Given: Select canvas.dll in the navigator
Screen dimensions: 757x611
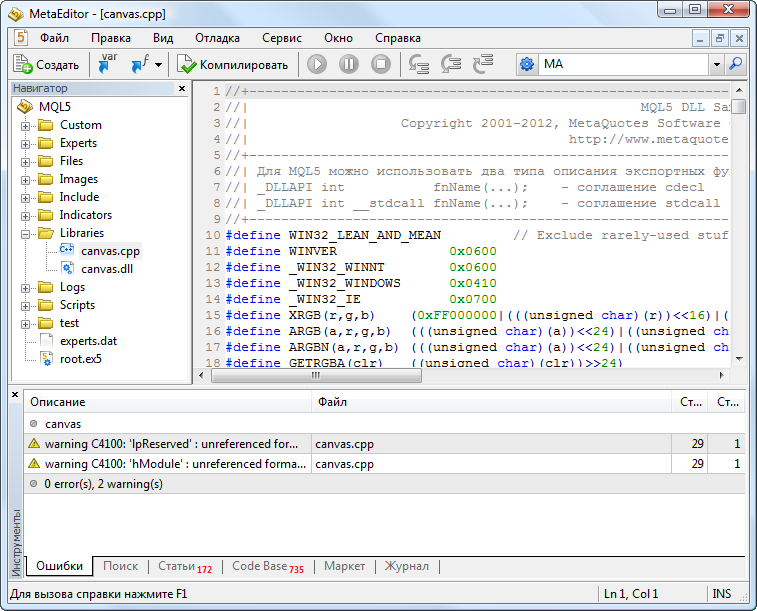Looking at the screenshot, I should tap(107, 269).
